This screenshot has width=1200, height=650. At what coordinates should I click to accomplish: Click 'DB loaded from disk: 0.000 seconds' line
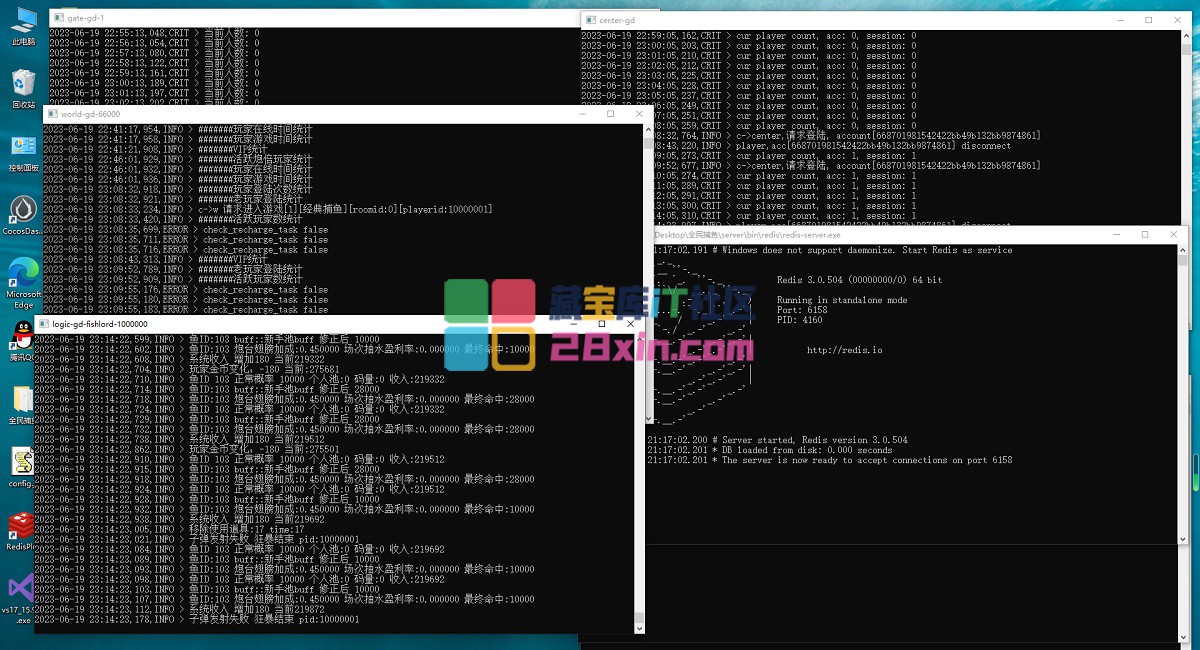pos(769,450)
